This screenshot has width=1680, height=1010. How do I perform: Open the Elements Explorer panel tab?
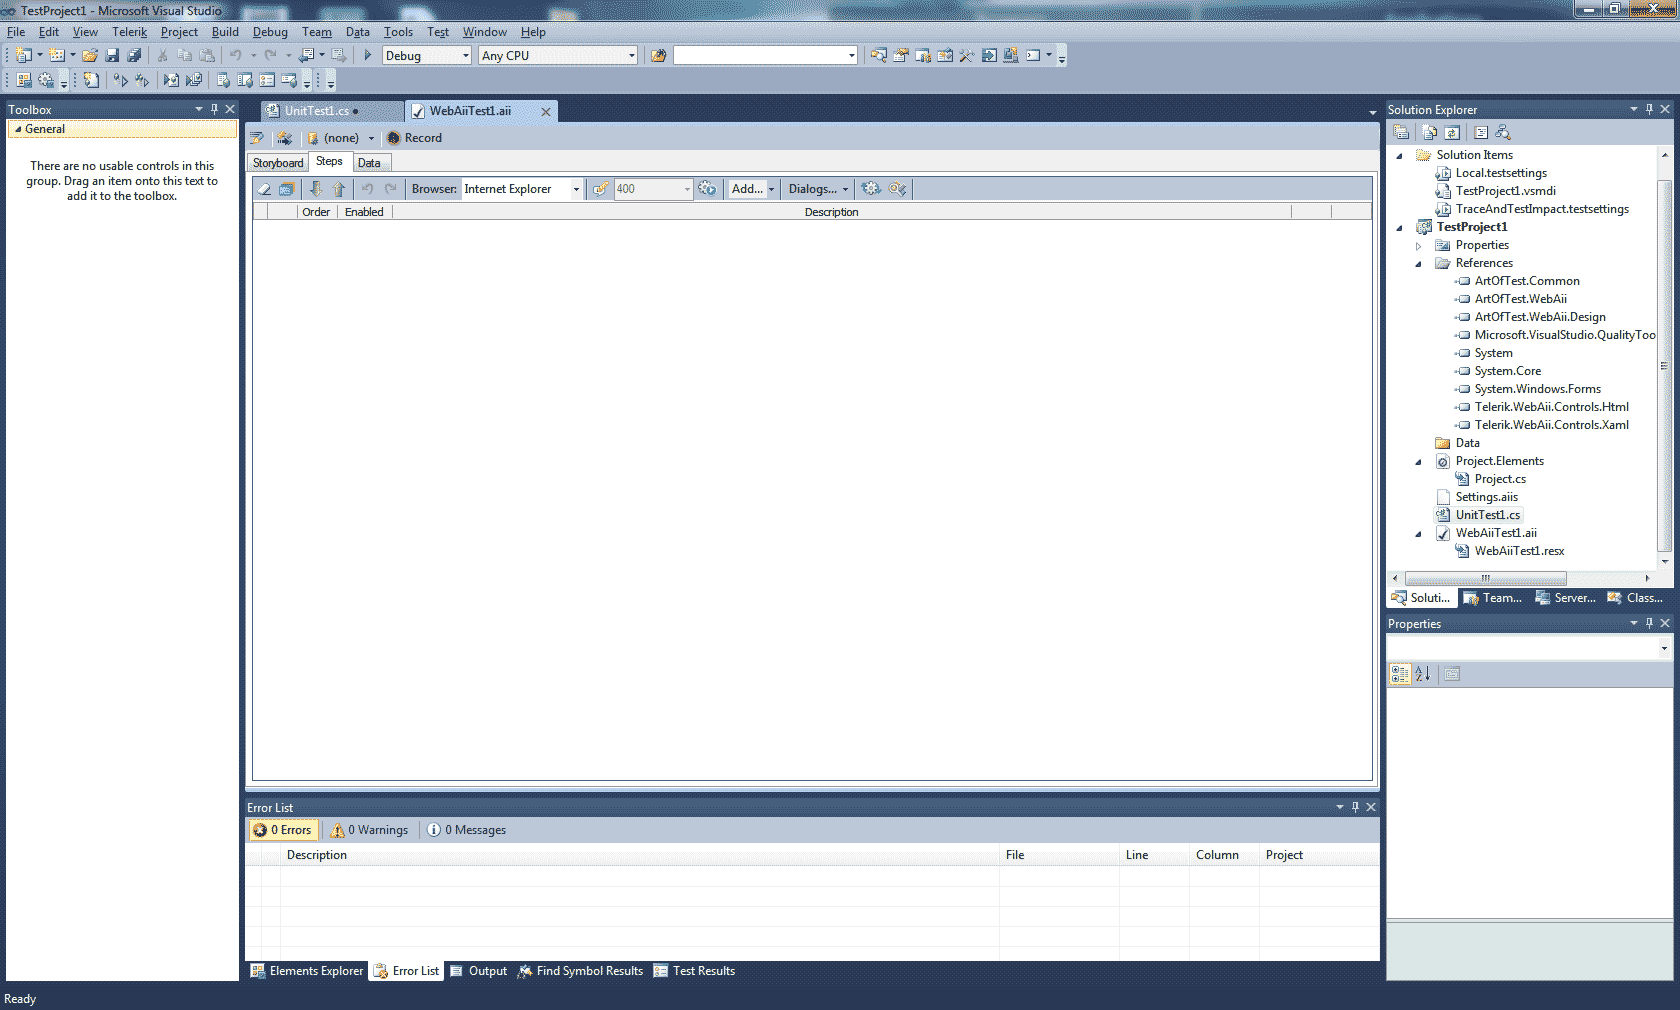click(307, 971)
